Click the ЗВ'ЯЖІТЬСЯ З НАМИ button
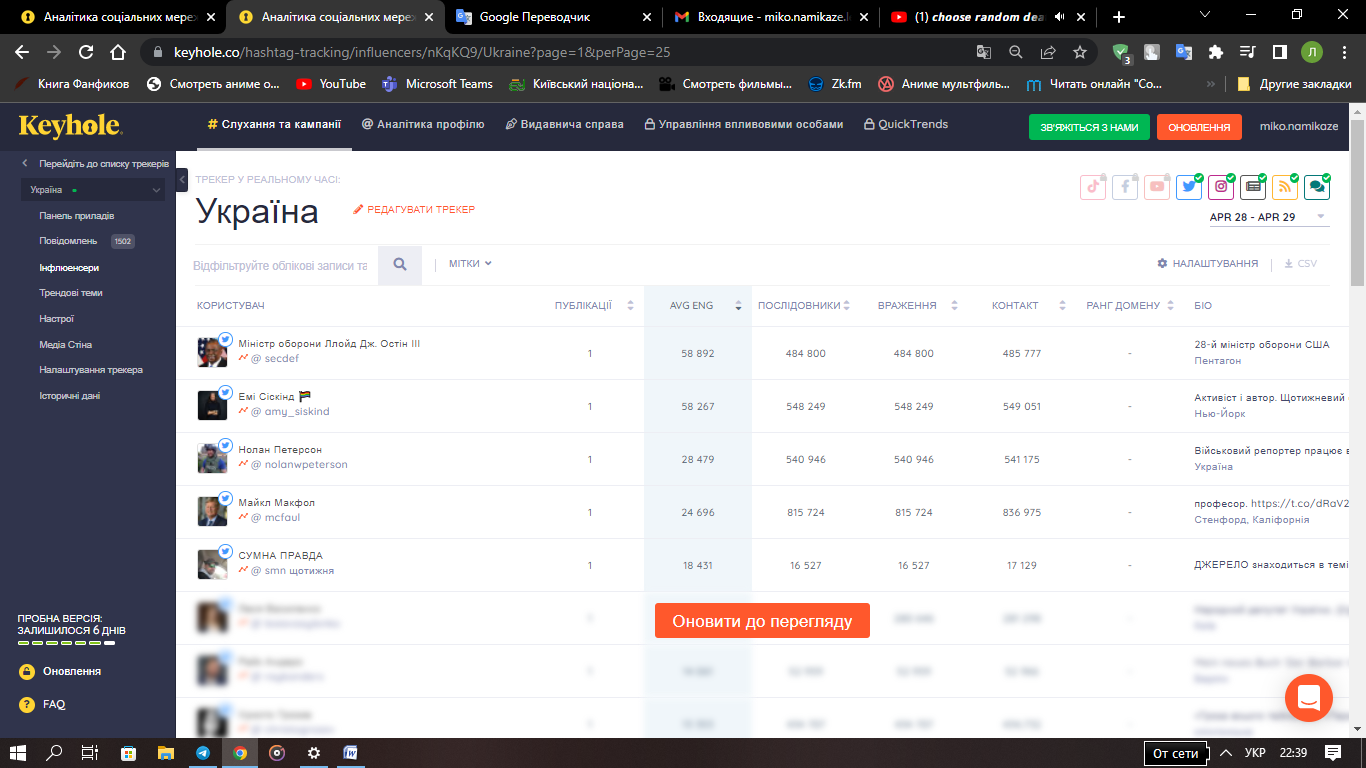The height and width of the screenshot is (768, 1366). (x=1089, y=127)
